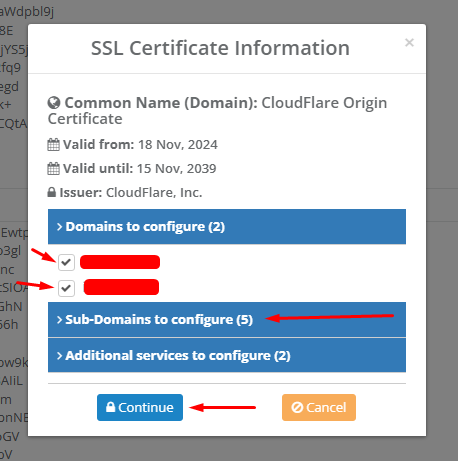Click the '15 Nov, 2039' valid-until date

tap(176, 169)
